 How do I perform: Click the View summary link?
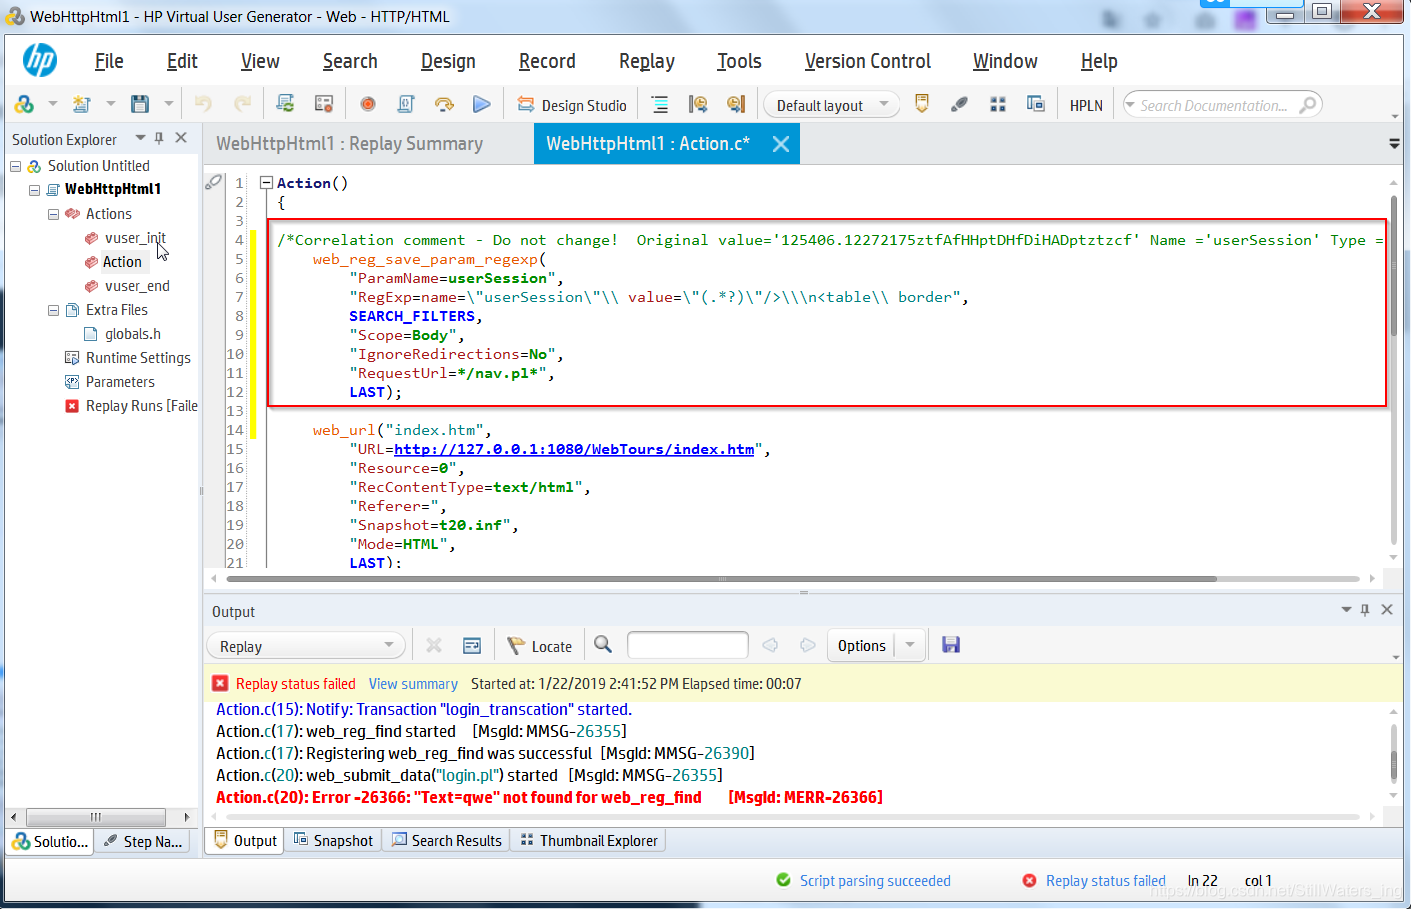[413, 684]
